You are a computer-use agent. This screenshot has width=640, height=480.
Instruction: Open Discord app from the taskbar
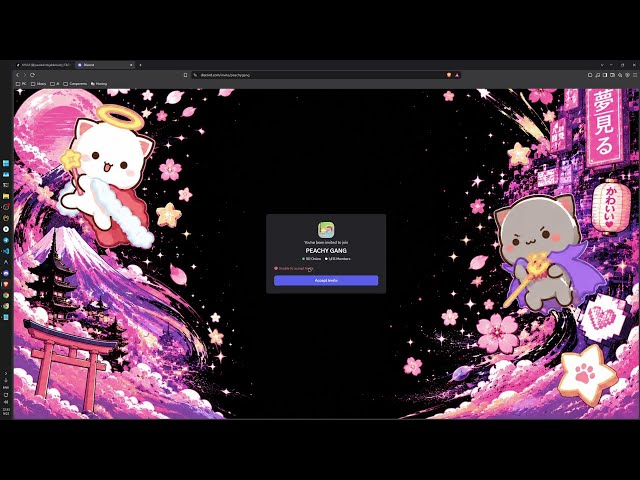point(6,273)
